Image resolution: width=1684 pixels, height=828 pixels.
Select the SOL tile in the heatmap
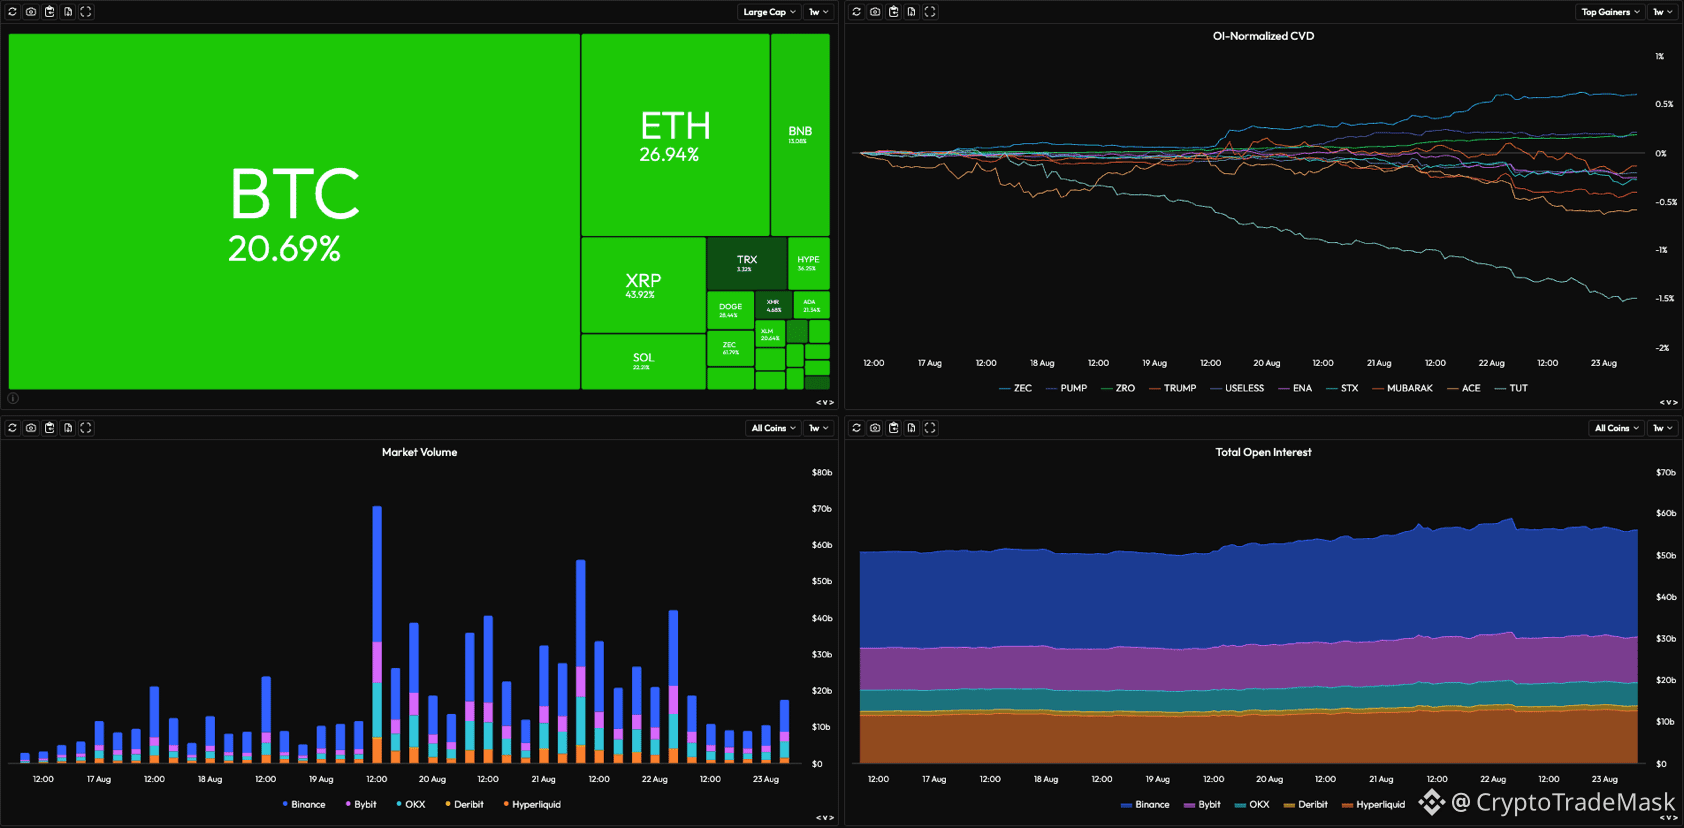pos(643,361)
